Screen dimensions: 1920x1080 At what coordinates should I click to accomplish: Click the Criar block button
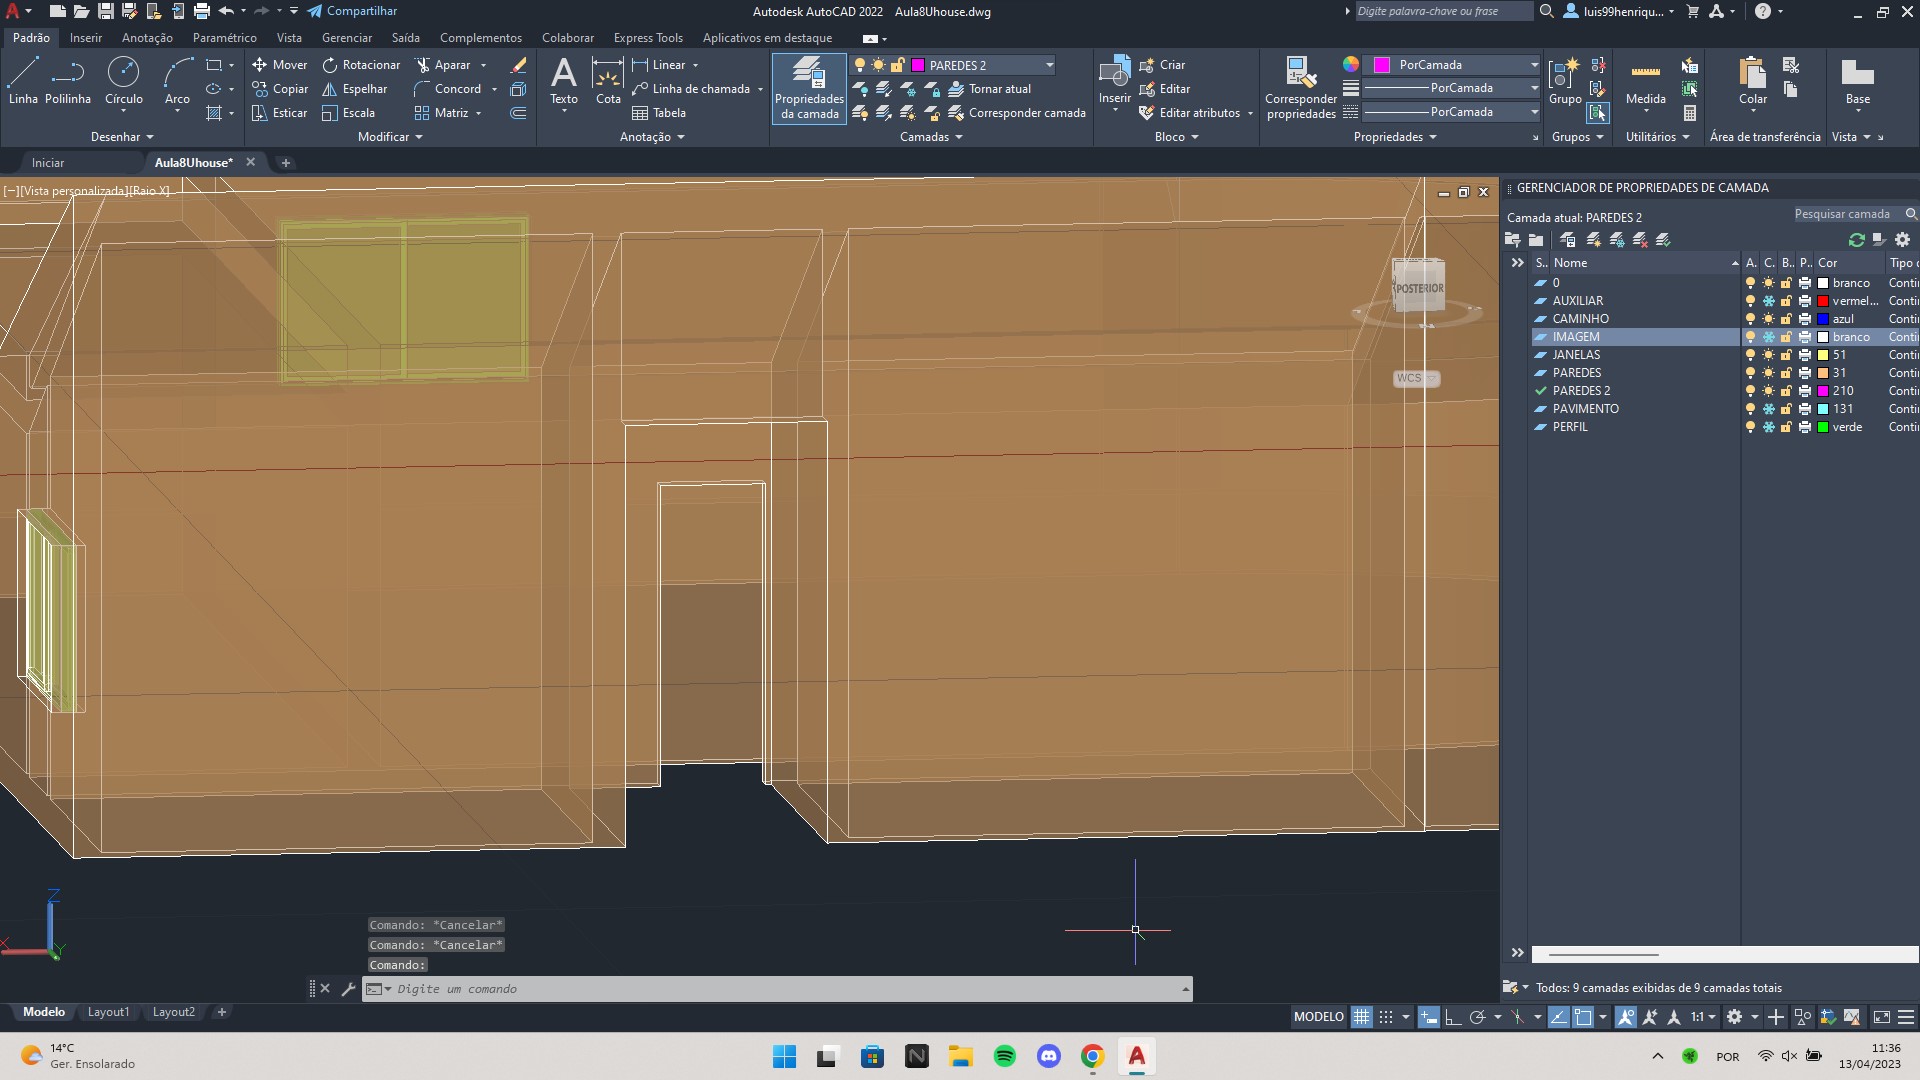1162,65
